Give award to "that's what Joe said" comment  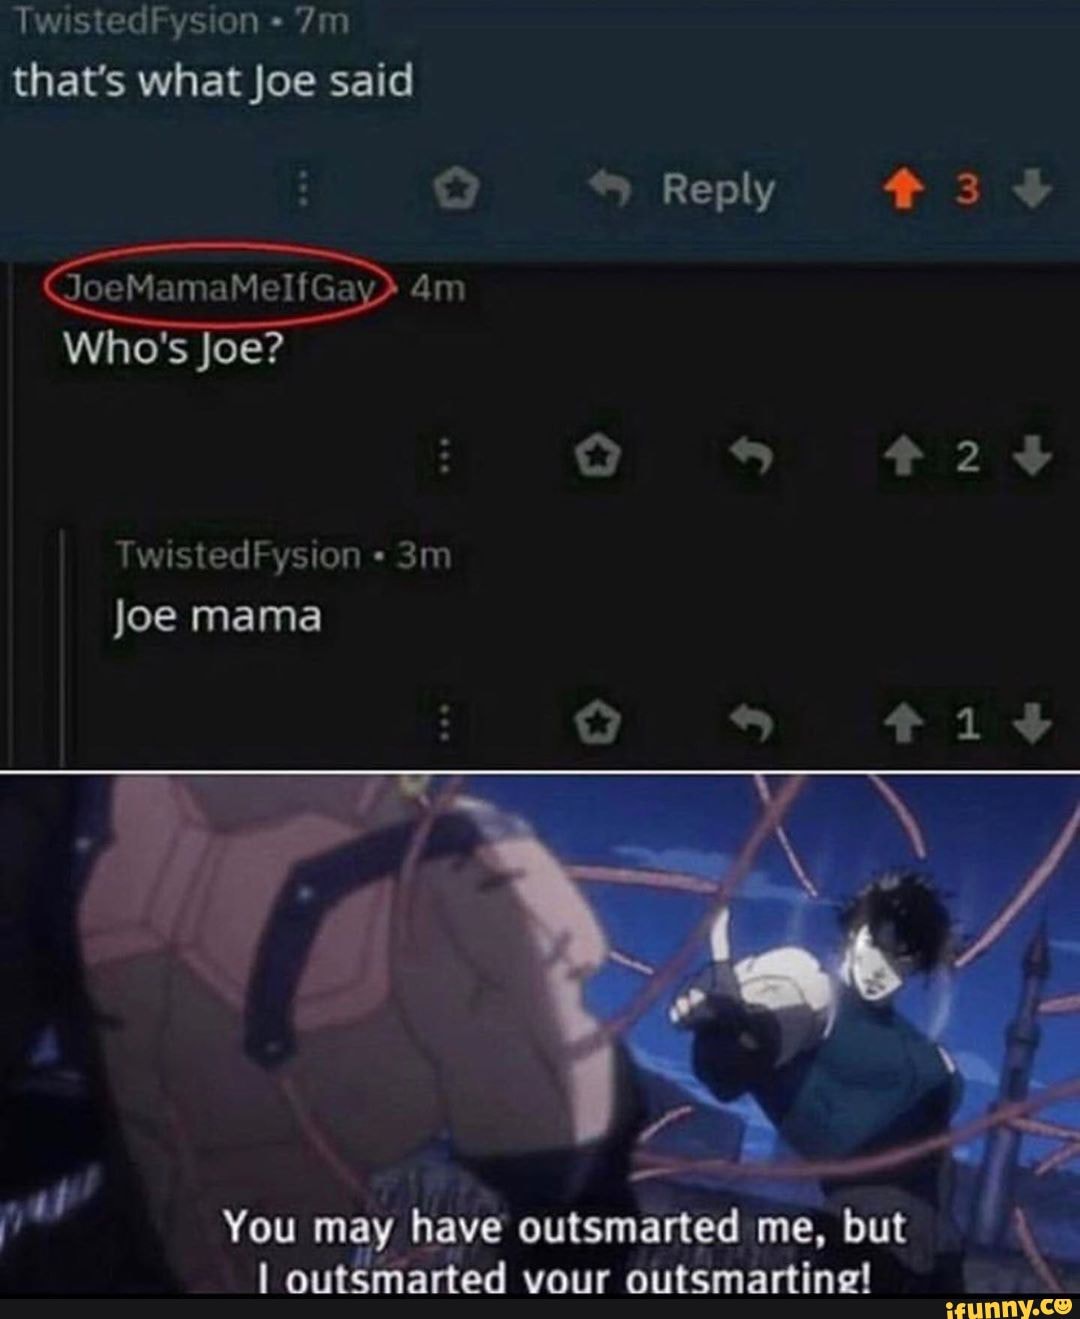click(459, 188)
